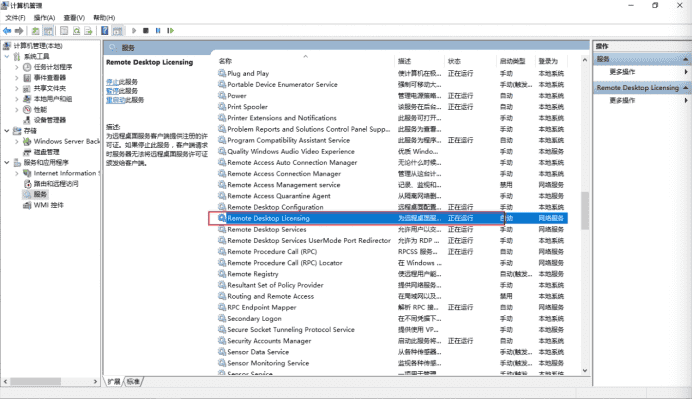693x399 pixels.
Task: Collapse Remote Desktop Licensing section in Actions pane
Action: [685, 87]
